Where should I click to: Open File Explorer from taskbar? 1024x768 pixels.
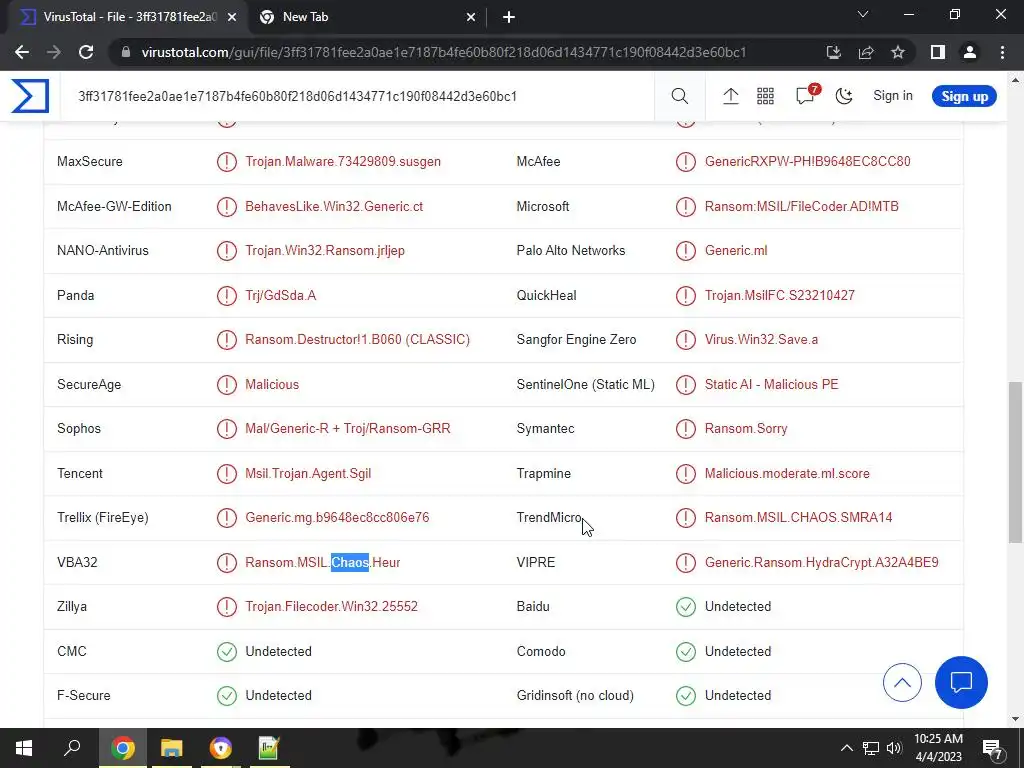point(171,748)
